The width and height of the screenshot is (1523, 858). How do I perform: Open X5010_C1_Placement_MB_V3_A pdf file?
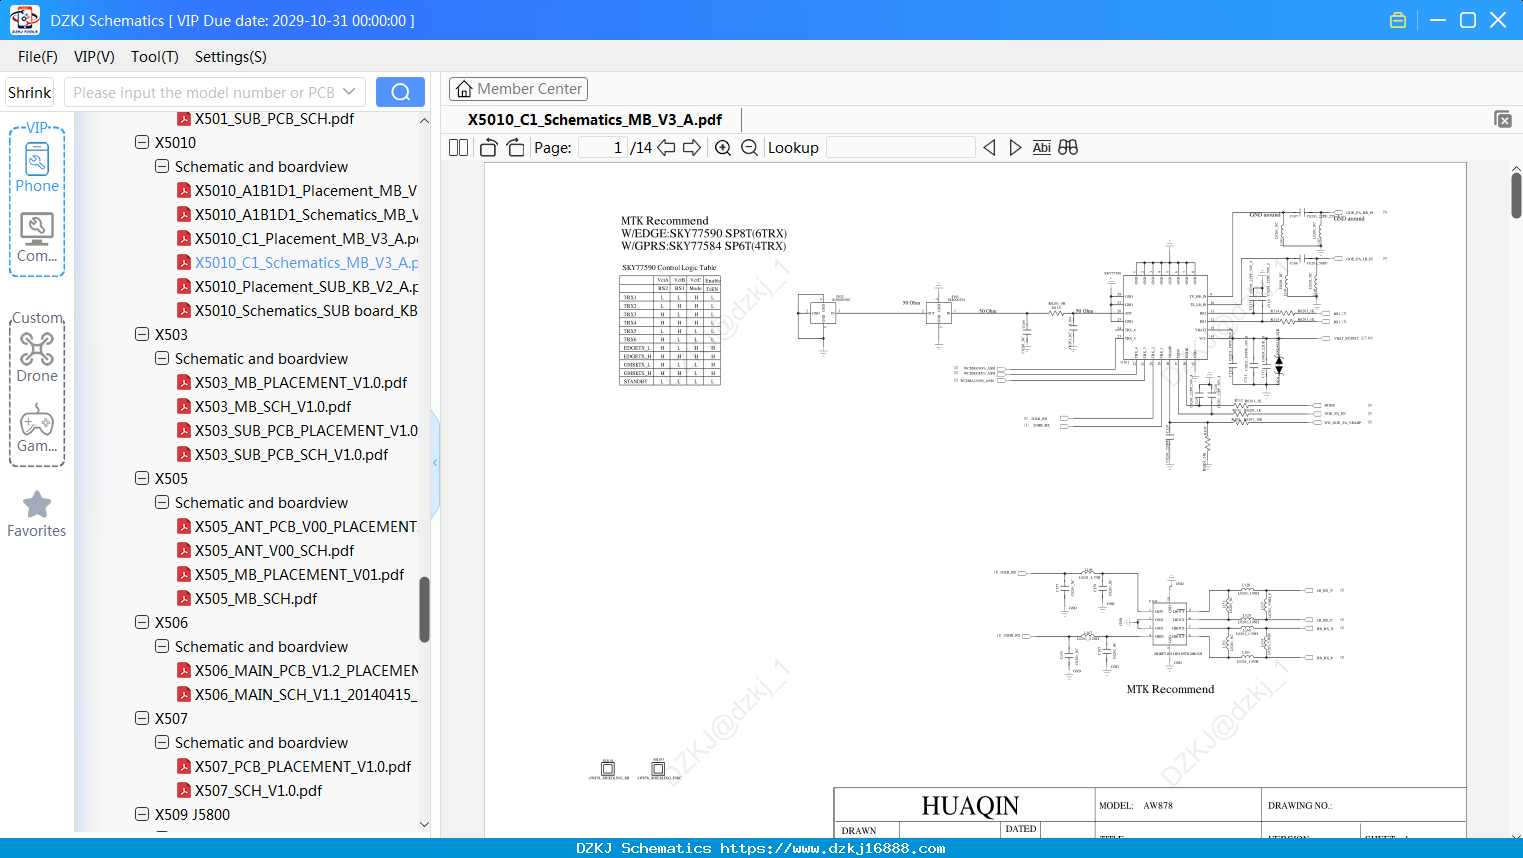click(298, 239)
